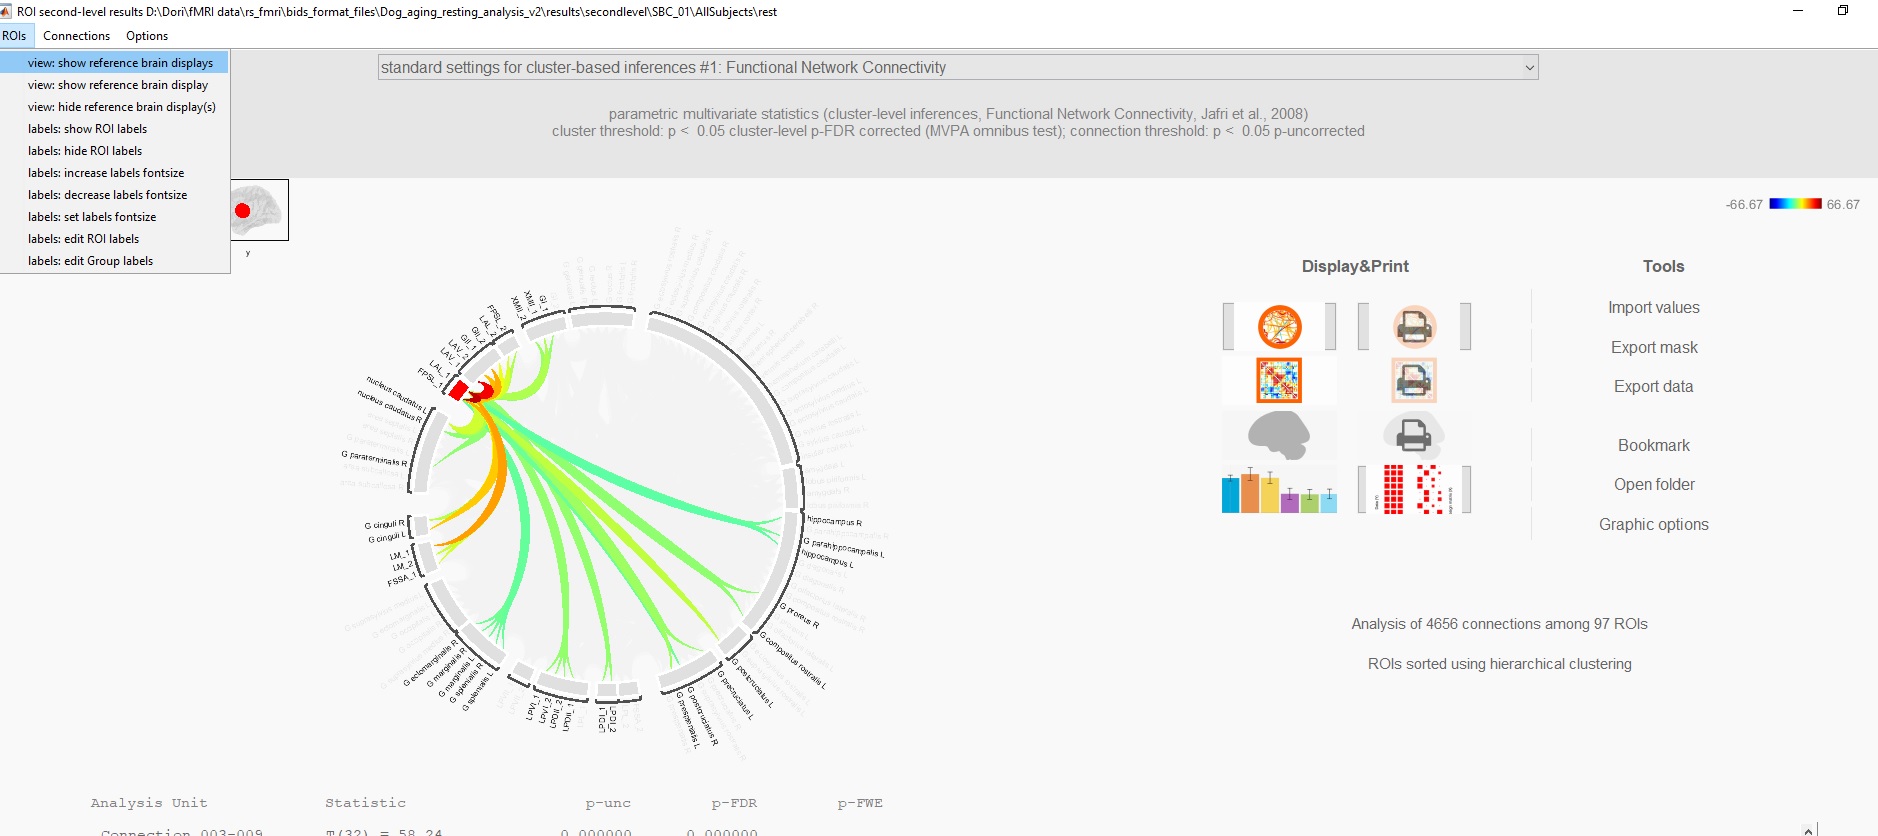Open the cluster-based inferences settings dropdown
1878x836 pixels.
pyautogui.click(x=957, y=68)
